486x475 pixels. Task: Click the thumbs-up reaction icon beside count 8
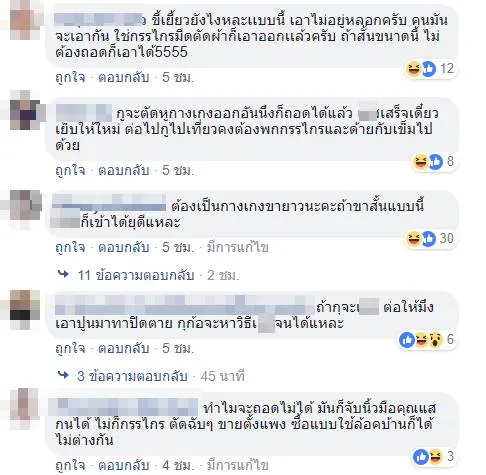click(x=436, y=162)
